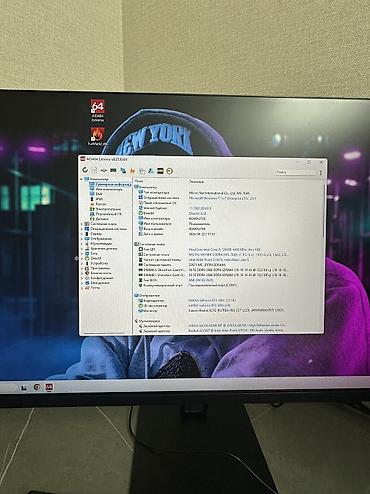Click the Refresh toolbar icon in AIDA64
The width and height of the screenshot is (370, 494).
pyautogui.click(x=85, y=170)
